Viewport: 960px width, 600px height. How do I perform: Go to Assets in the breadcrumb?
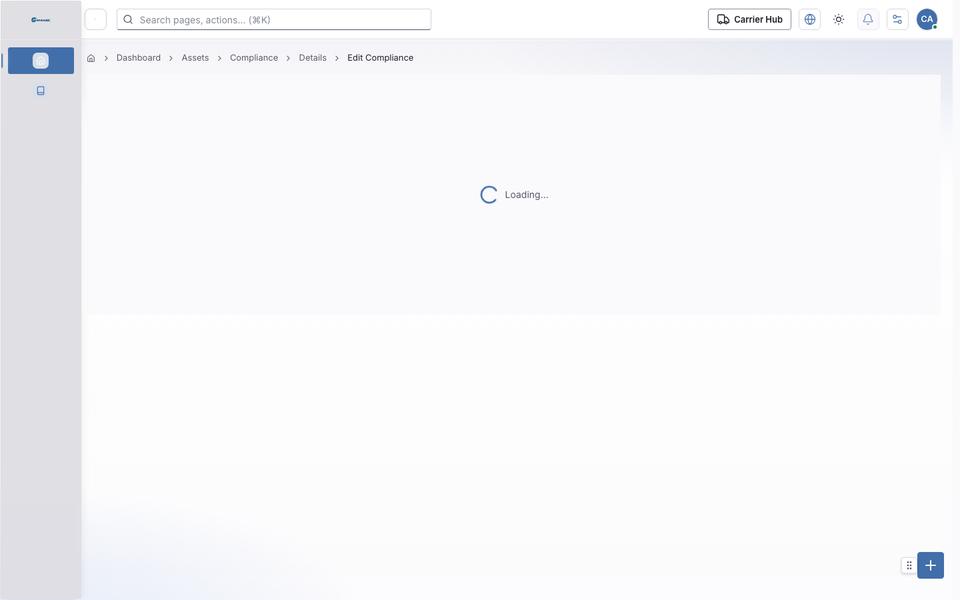click(195, 58)
